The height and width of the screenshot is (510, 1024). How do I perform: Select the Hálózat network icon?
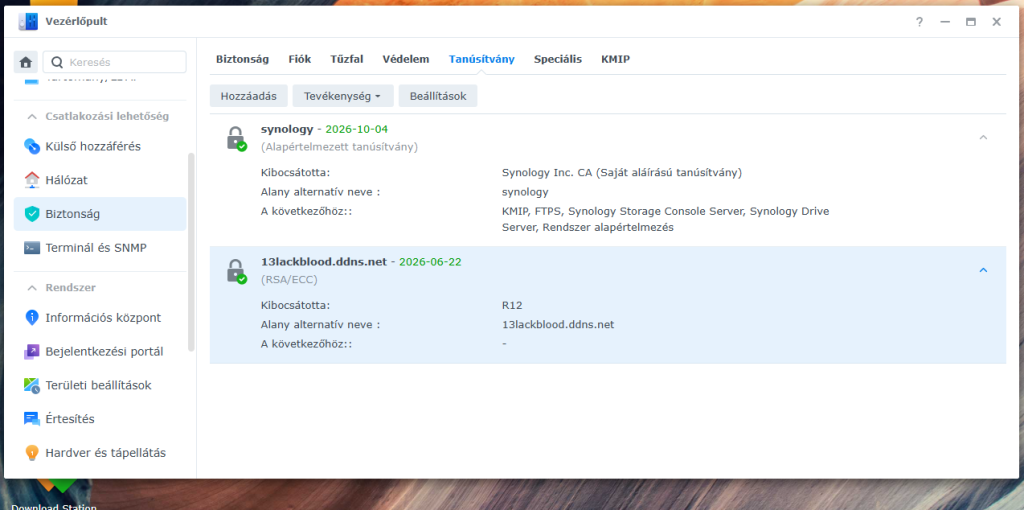point(31,180)
